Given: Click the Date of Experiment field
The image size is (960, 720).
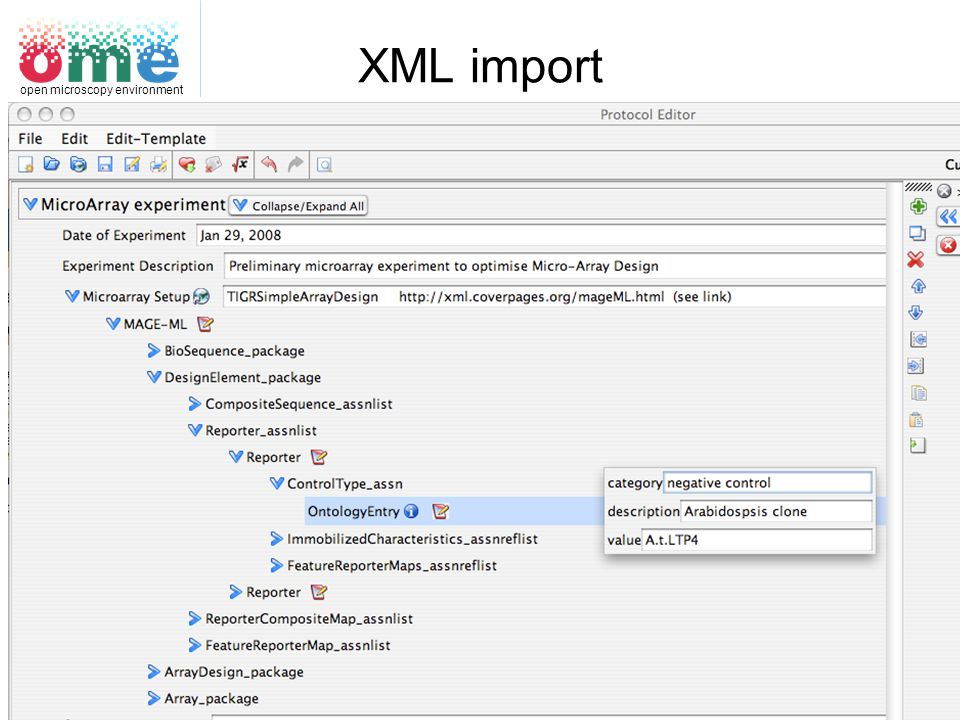Looking at the screenshot, I should [541, 236].
